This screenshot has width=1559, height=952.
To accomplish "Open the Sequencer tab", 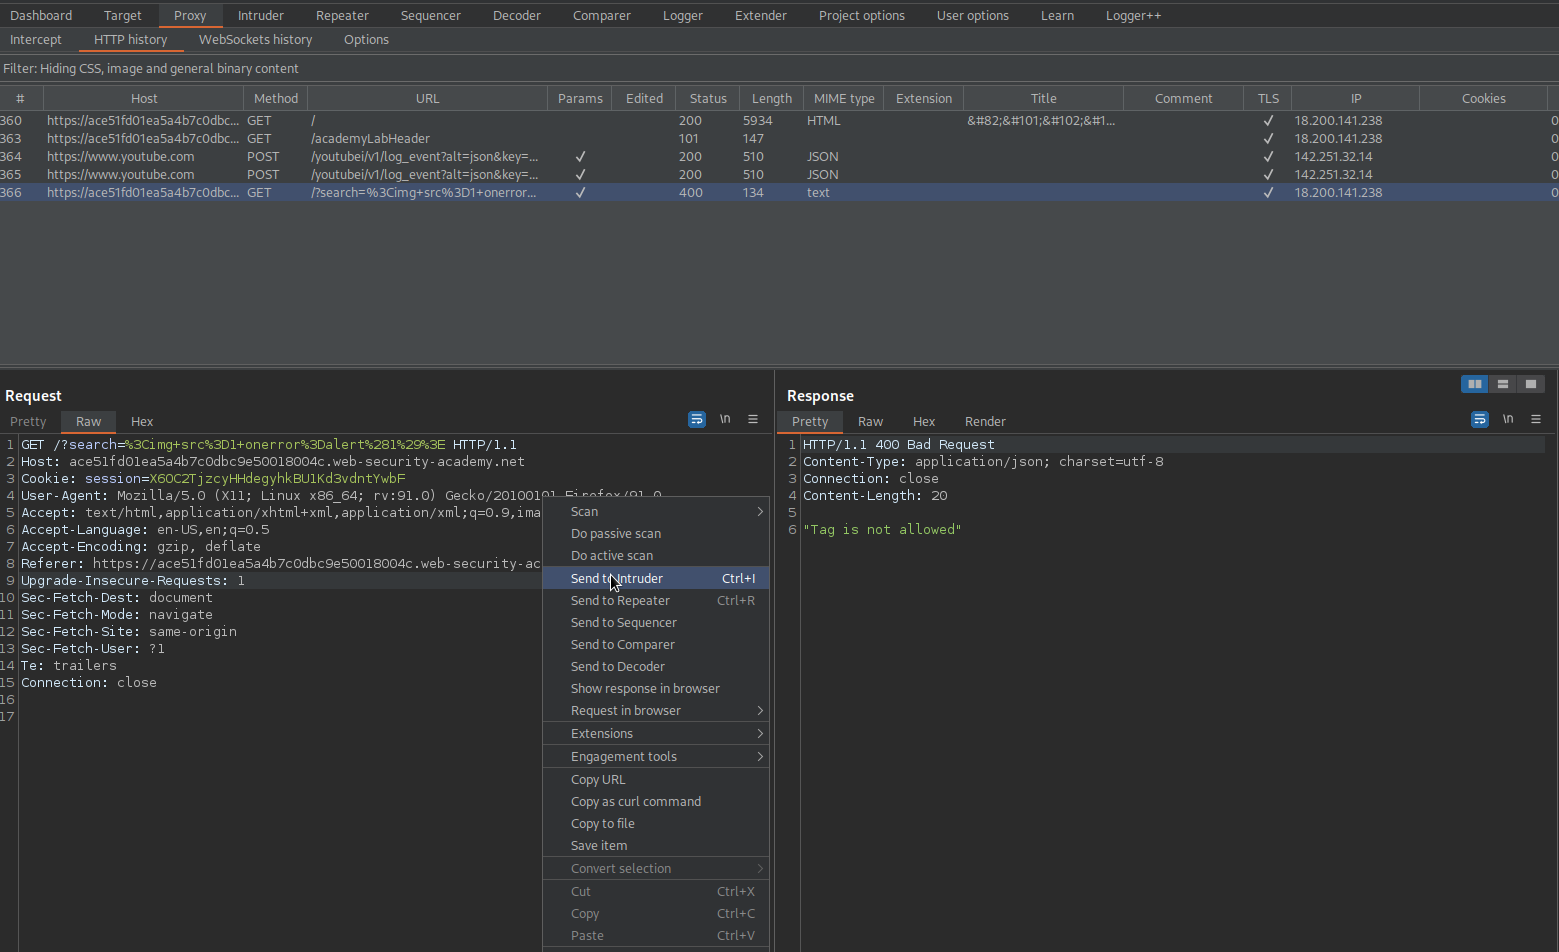I will tap(431, 15).
